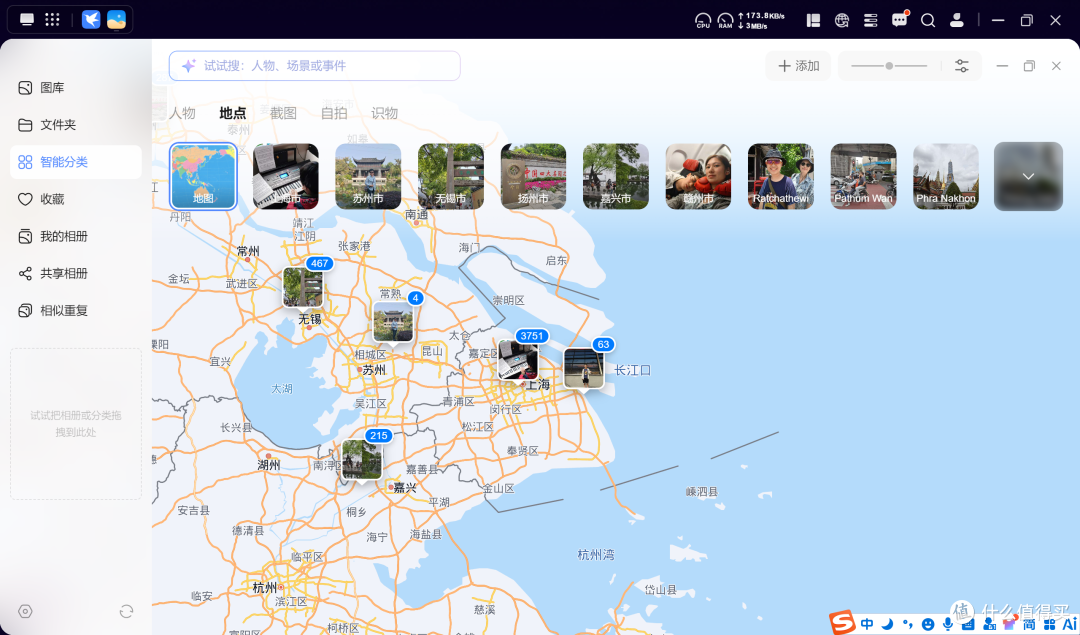Switch to the blue bird app icon
1080x635 pixels.
(x=91, y=19)
